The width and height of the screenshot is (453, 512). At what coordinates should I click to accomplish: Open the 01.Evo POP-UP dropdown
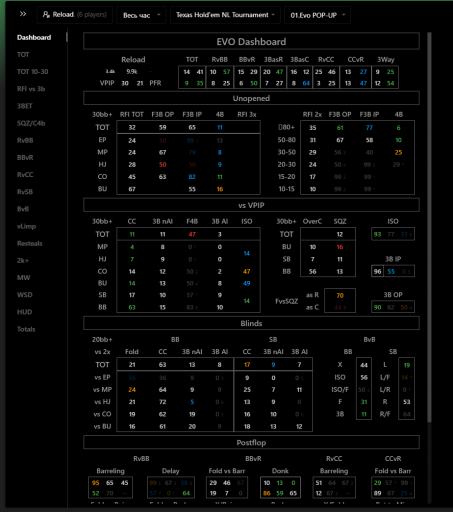317,15
